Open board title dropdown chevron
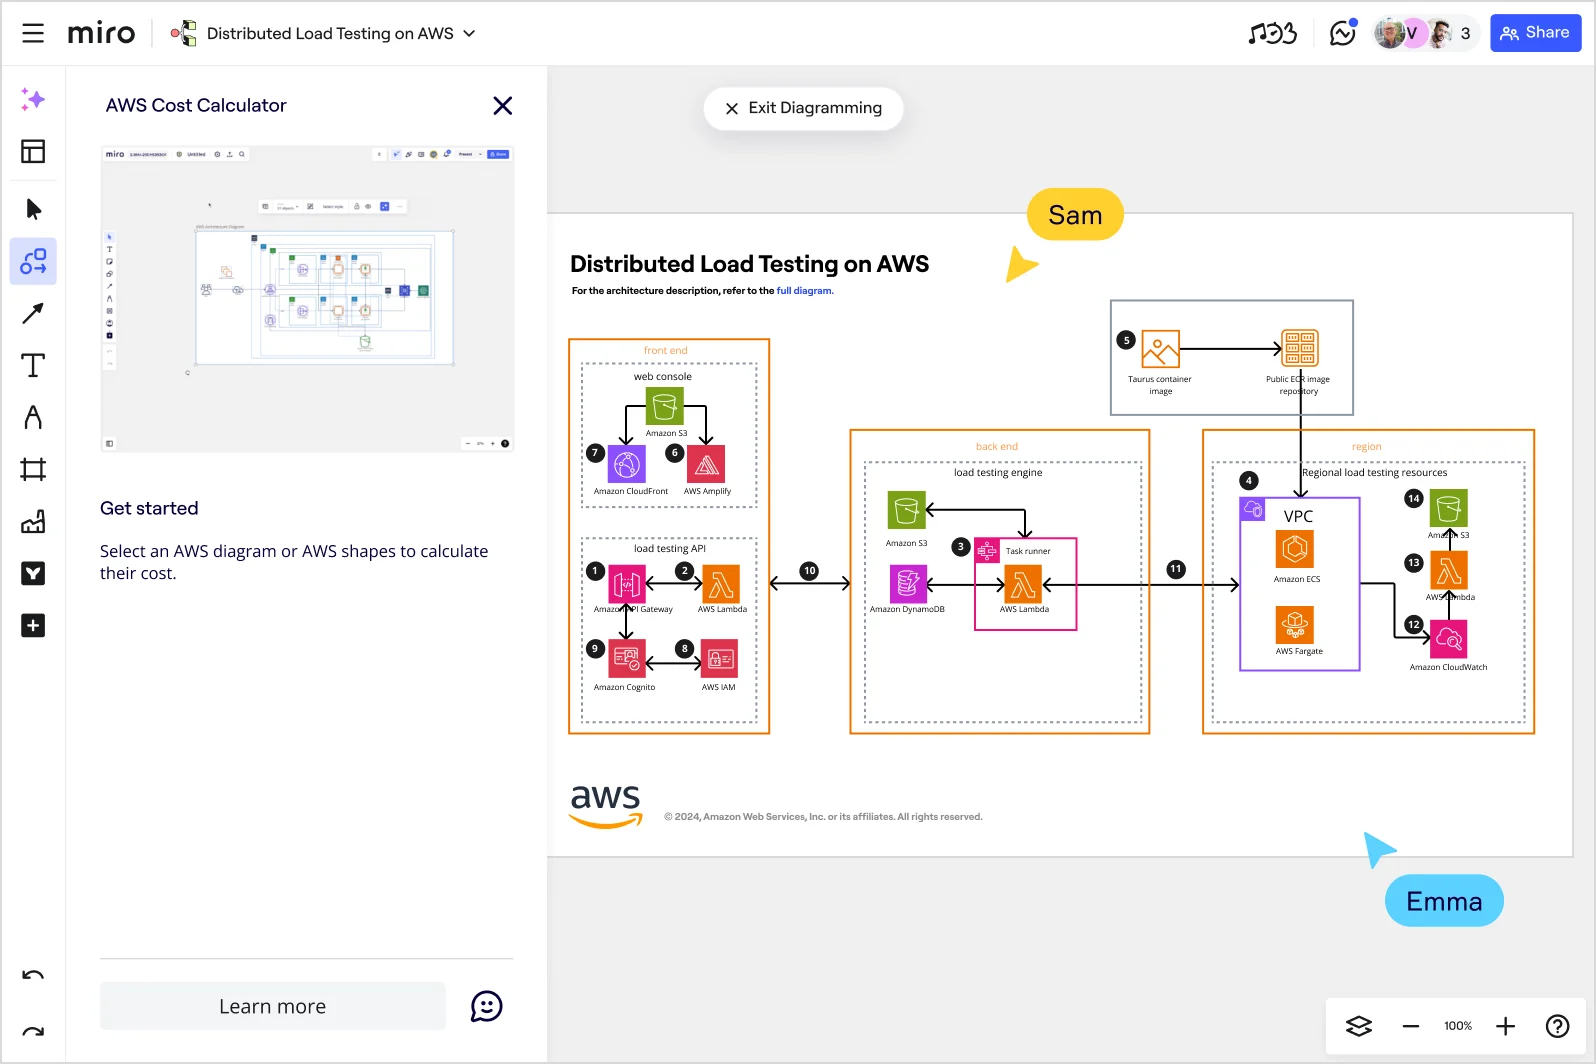 point(469,33)
